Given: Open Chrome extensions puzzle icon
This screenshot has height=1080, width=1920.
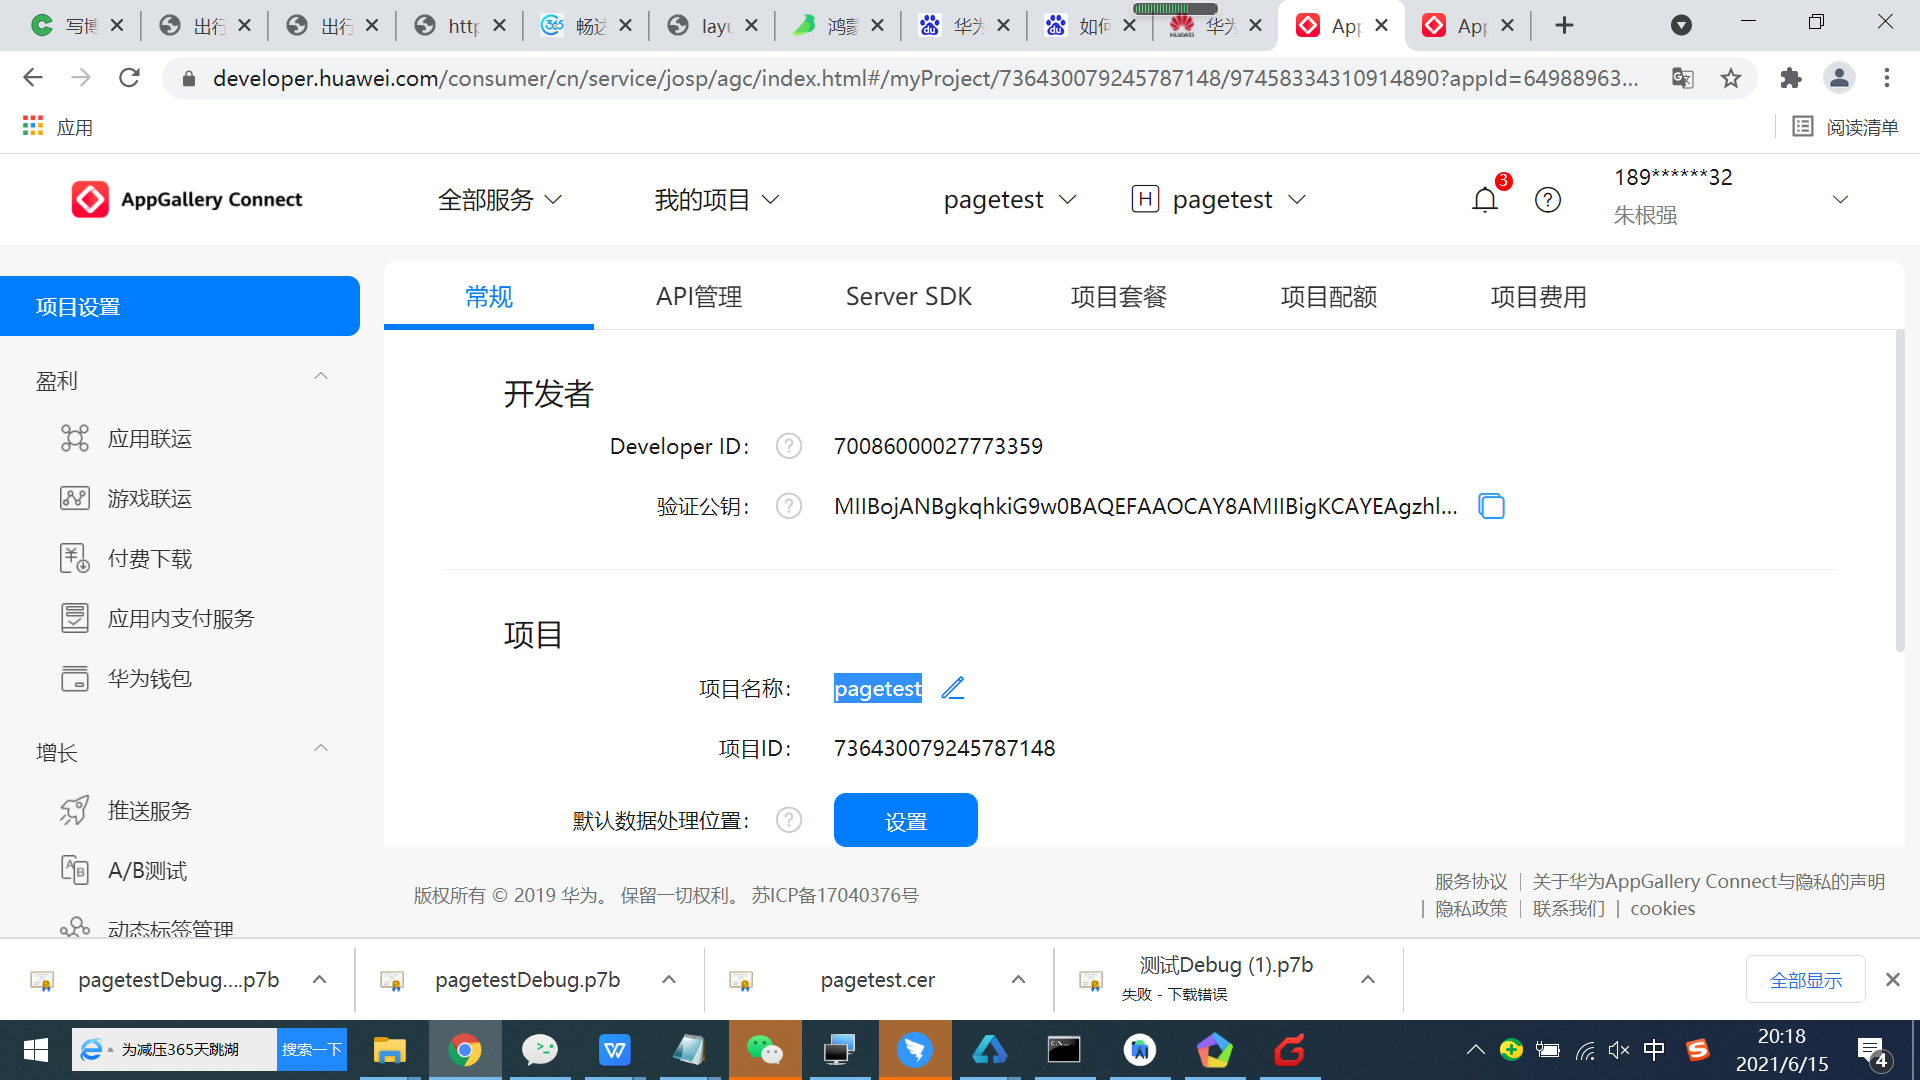Looking at the screenshot, I should point(1790,78).
